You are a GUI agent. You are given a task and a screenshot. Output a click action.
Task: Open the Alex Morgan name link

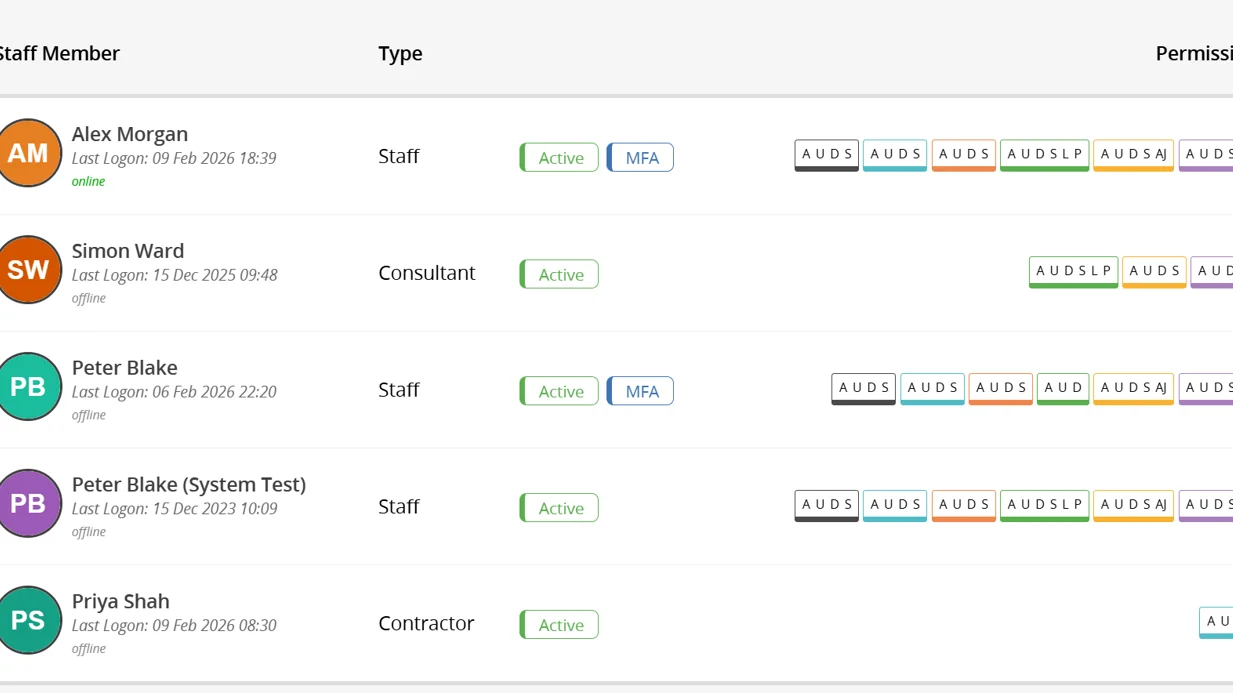[130, 134]
